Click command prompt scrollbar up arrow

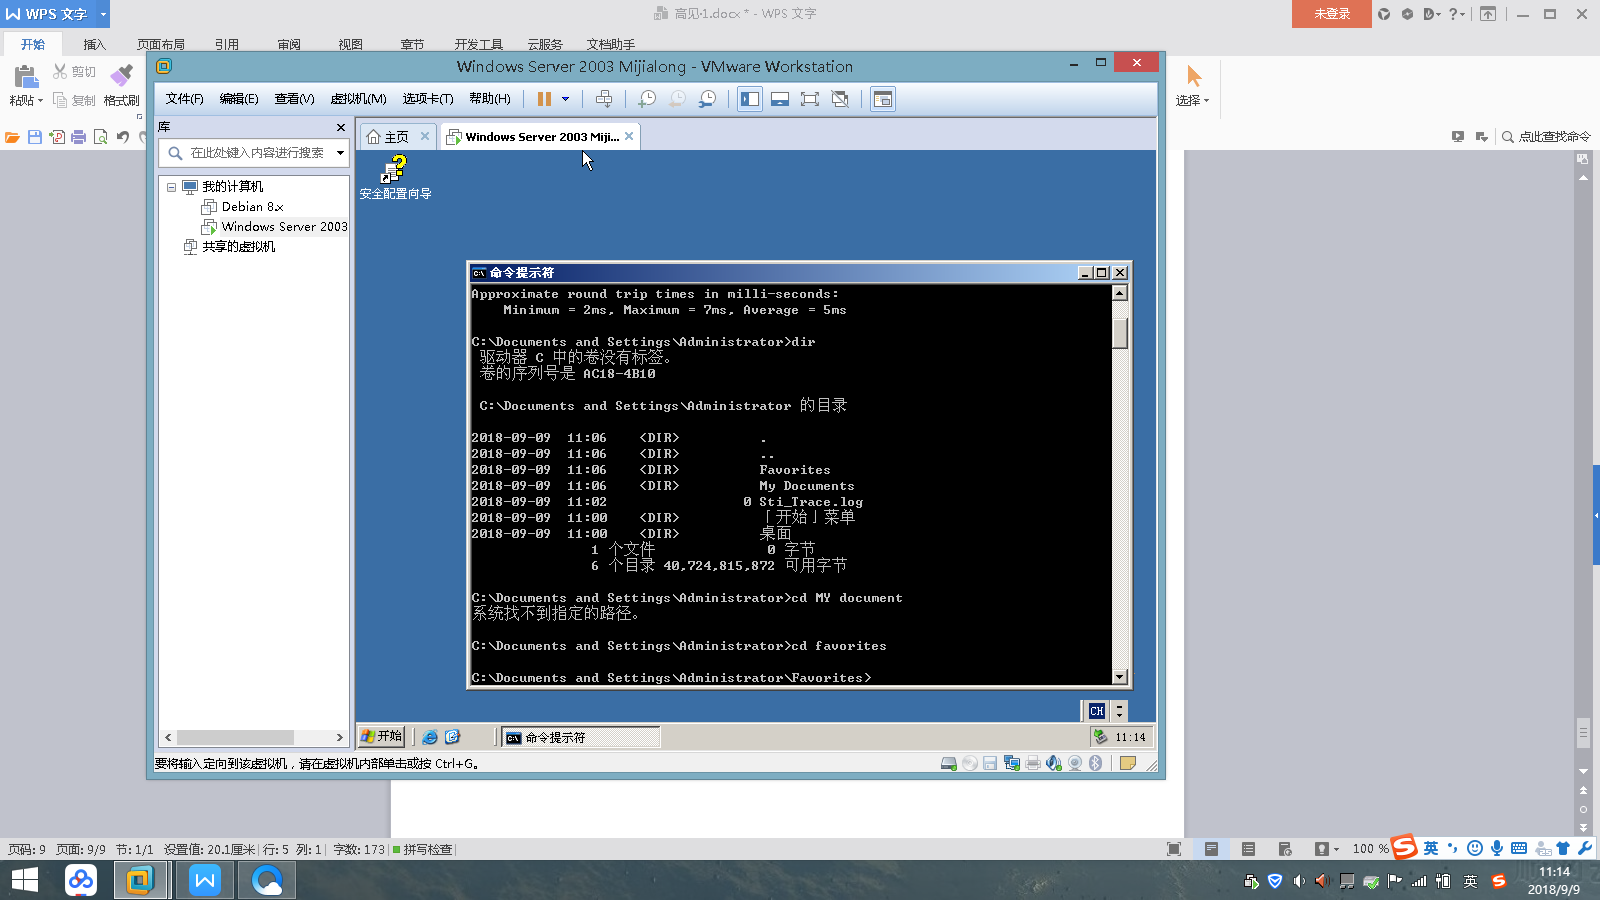pos(1120,293)
